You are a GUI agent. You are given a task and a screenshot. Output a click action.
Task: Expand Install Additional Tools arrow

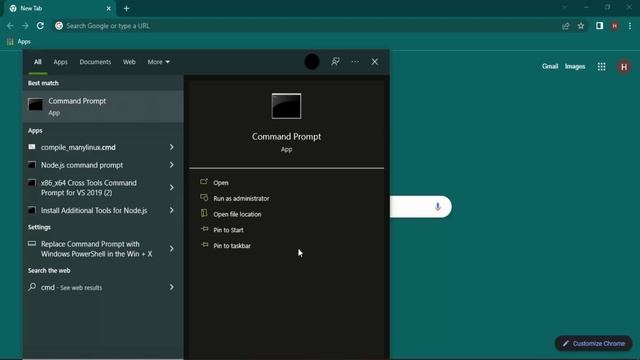171,210
